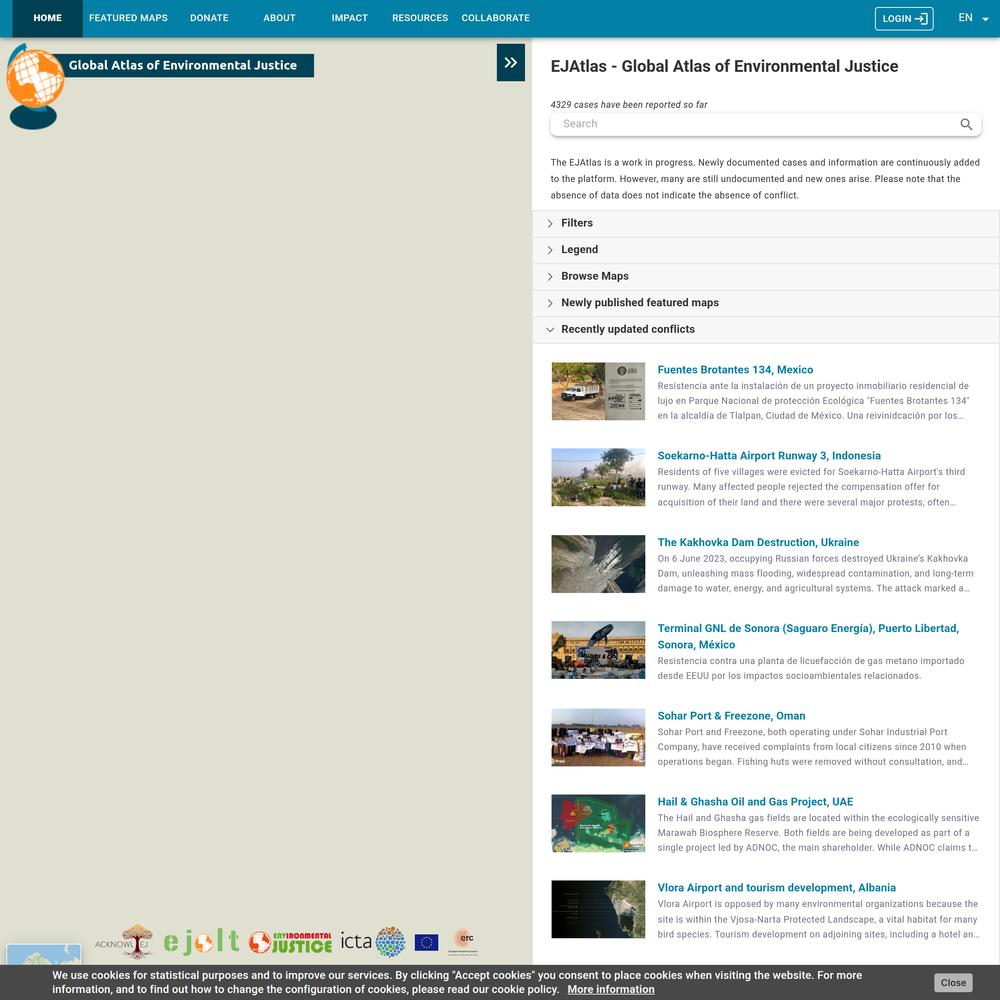The image size is (1000, 1000).
Task: Go to the Home menu item
Action: coord(48,18)
